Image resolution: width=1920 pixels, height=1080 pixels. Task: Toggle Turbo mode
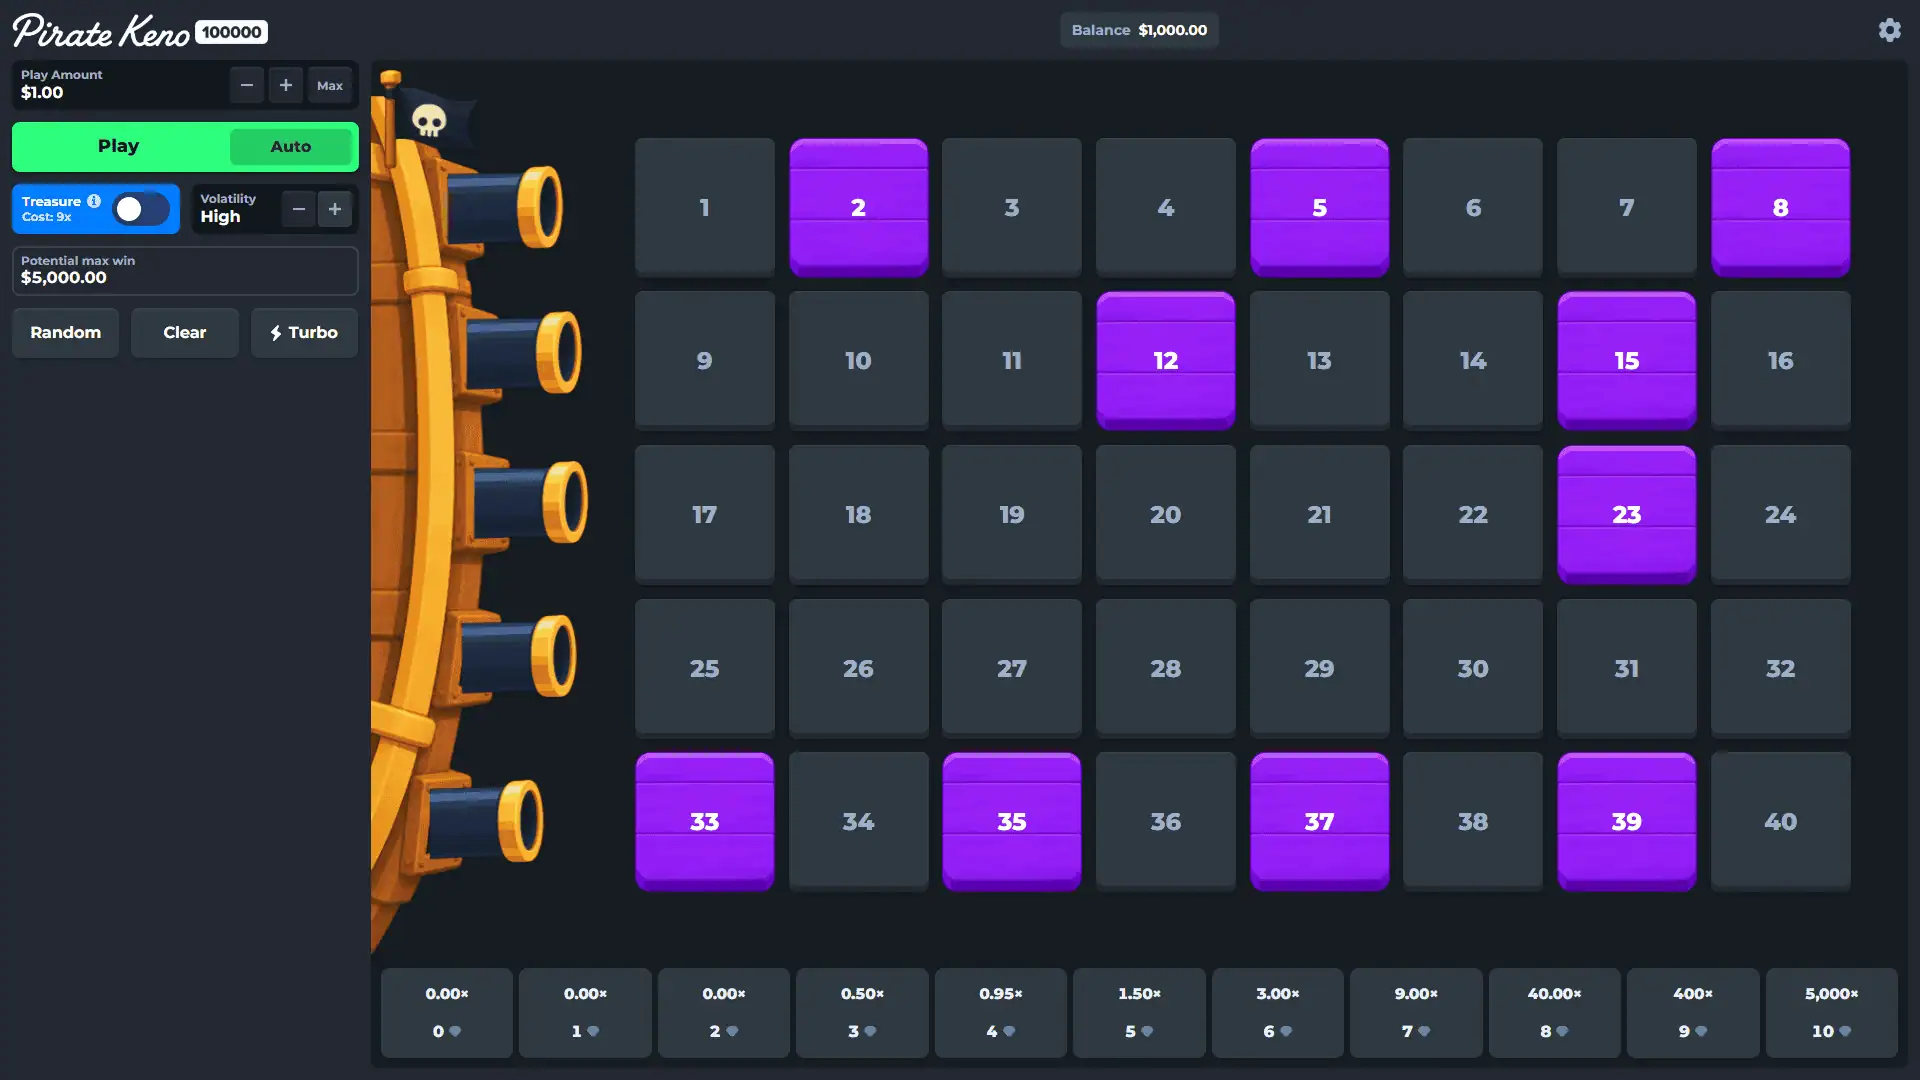[x=304, y=333]
